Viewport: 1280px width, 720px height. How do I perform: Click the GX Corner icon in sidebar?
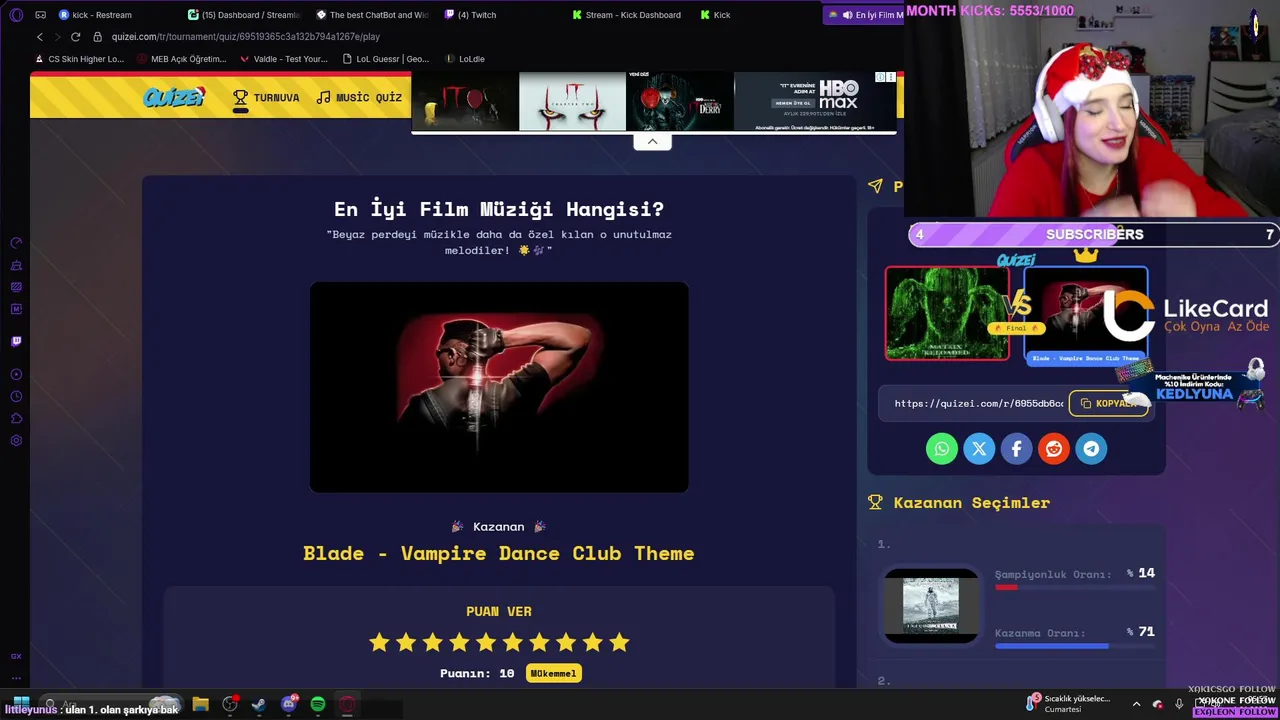pyautogui.click(x=16, y=656)
